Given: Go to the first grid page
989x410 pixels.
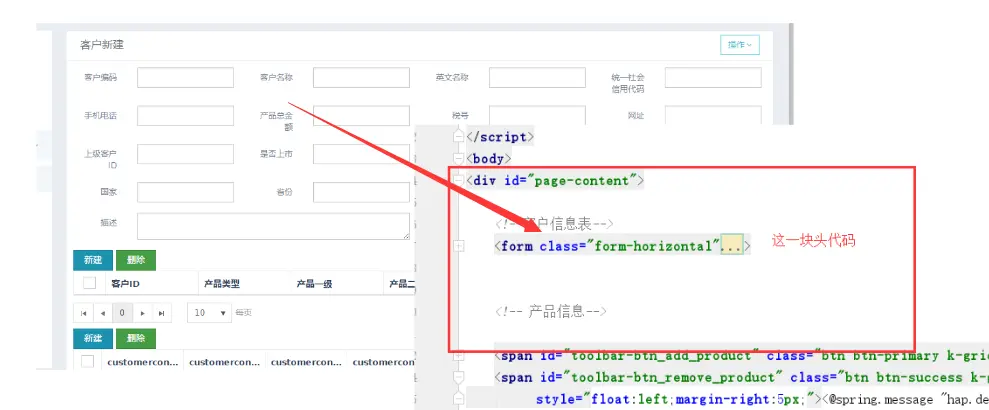Looking at the screenshot, I should 83,313.
